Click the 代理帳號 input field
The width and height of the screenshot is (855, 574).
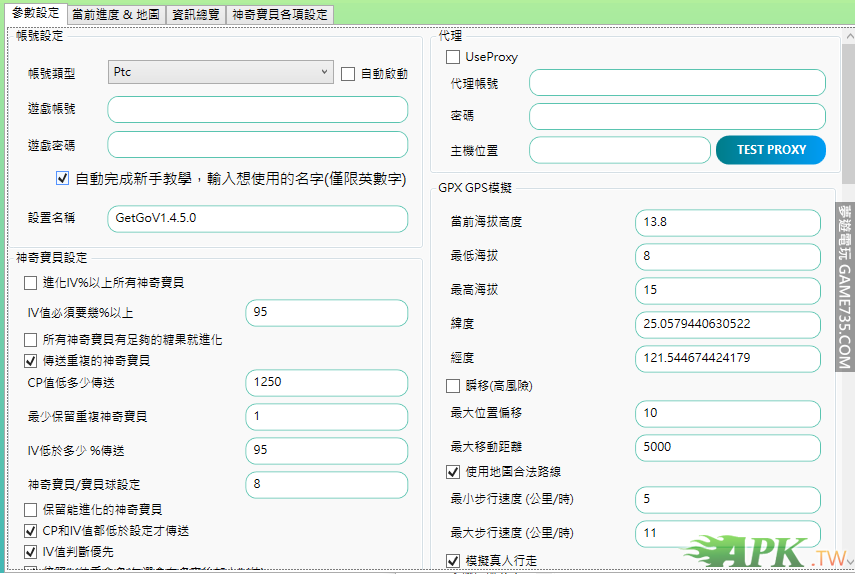click(677, 83)
